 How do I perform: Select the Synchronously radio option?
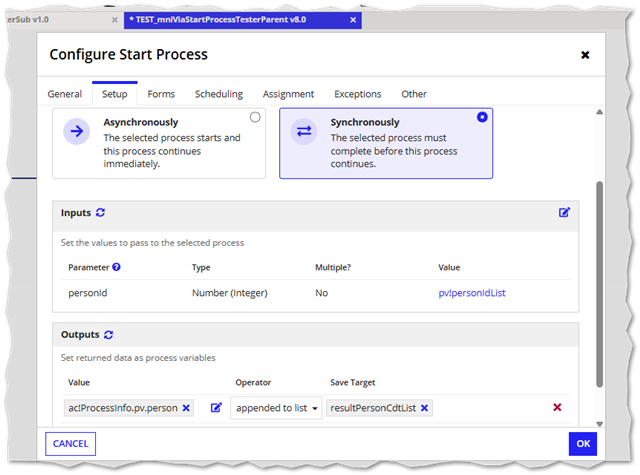click(x=483, y=117)
